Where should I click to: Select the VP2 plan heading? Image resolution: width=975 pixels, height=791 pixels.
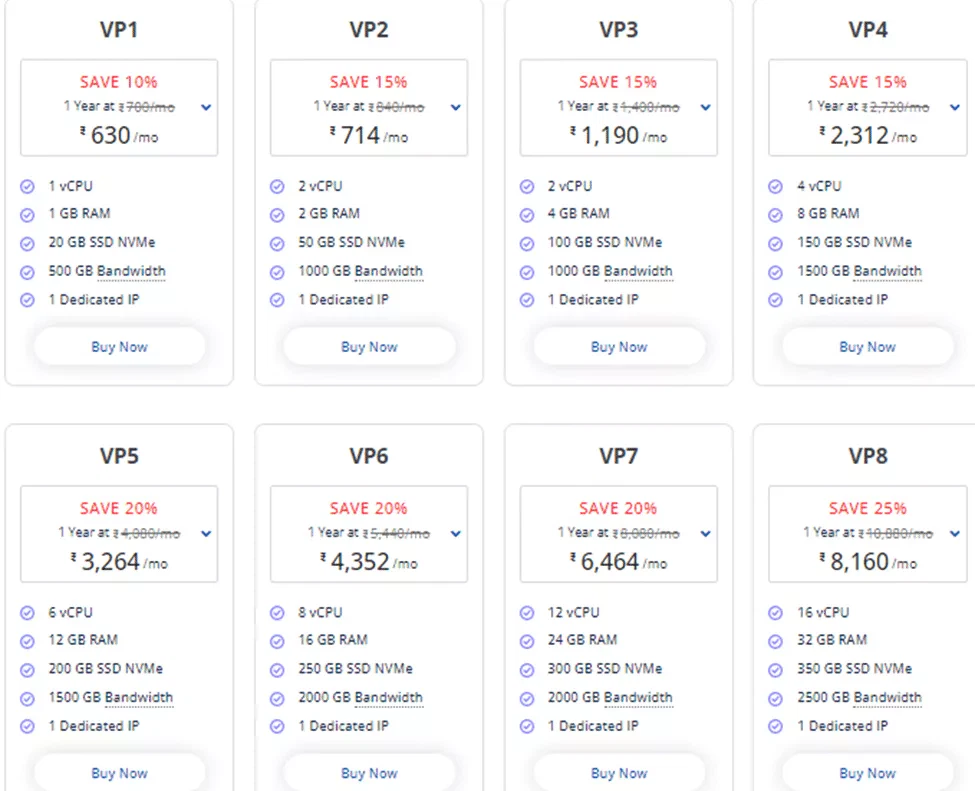pos(369,30)
